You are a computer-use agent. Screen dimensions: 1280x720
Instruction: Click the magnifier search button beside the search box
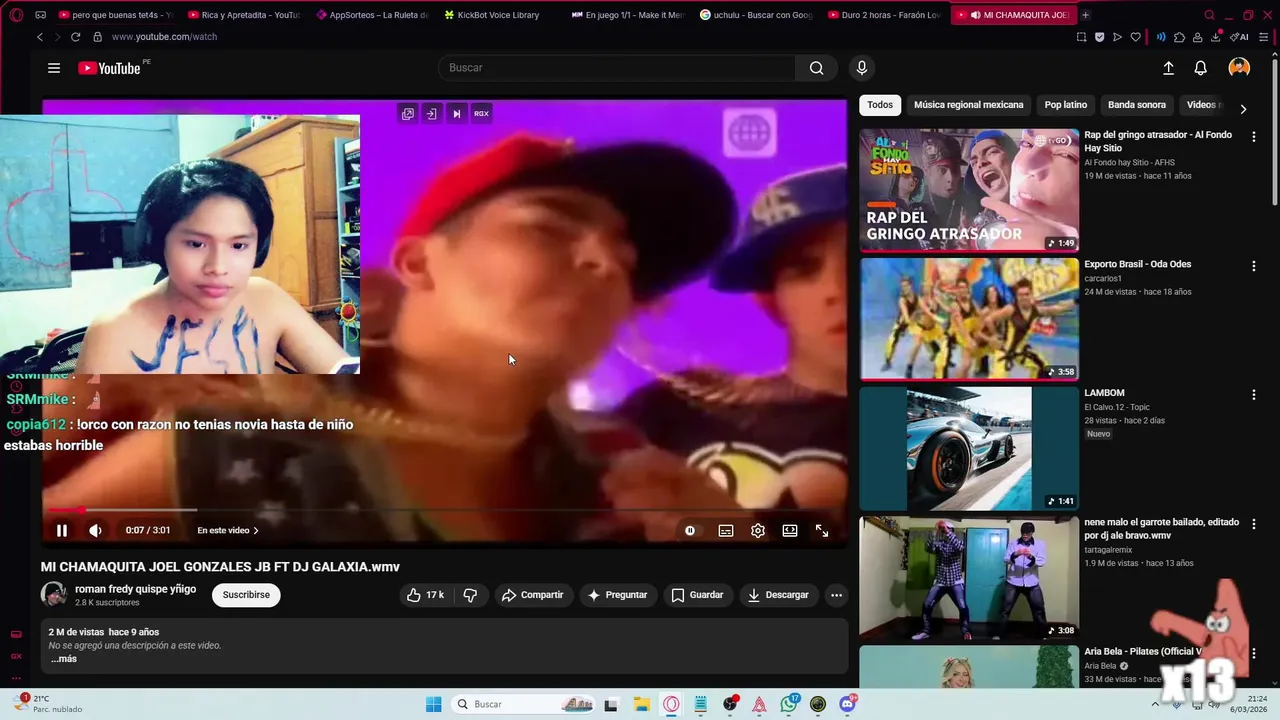point(817,68)
